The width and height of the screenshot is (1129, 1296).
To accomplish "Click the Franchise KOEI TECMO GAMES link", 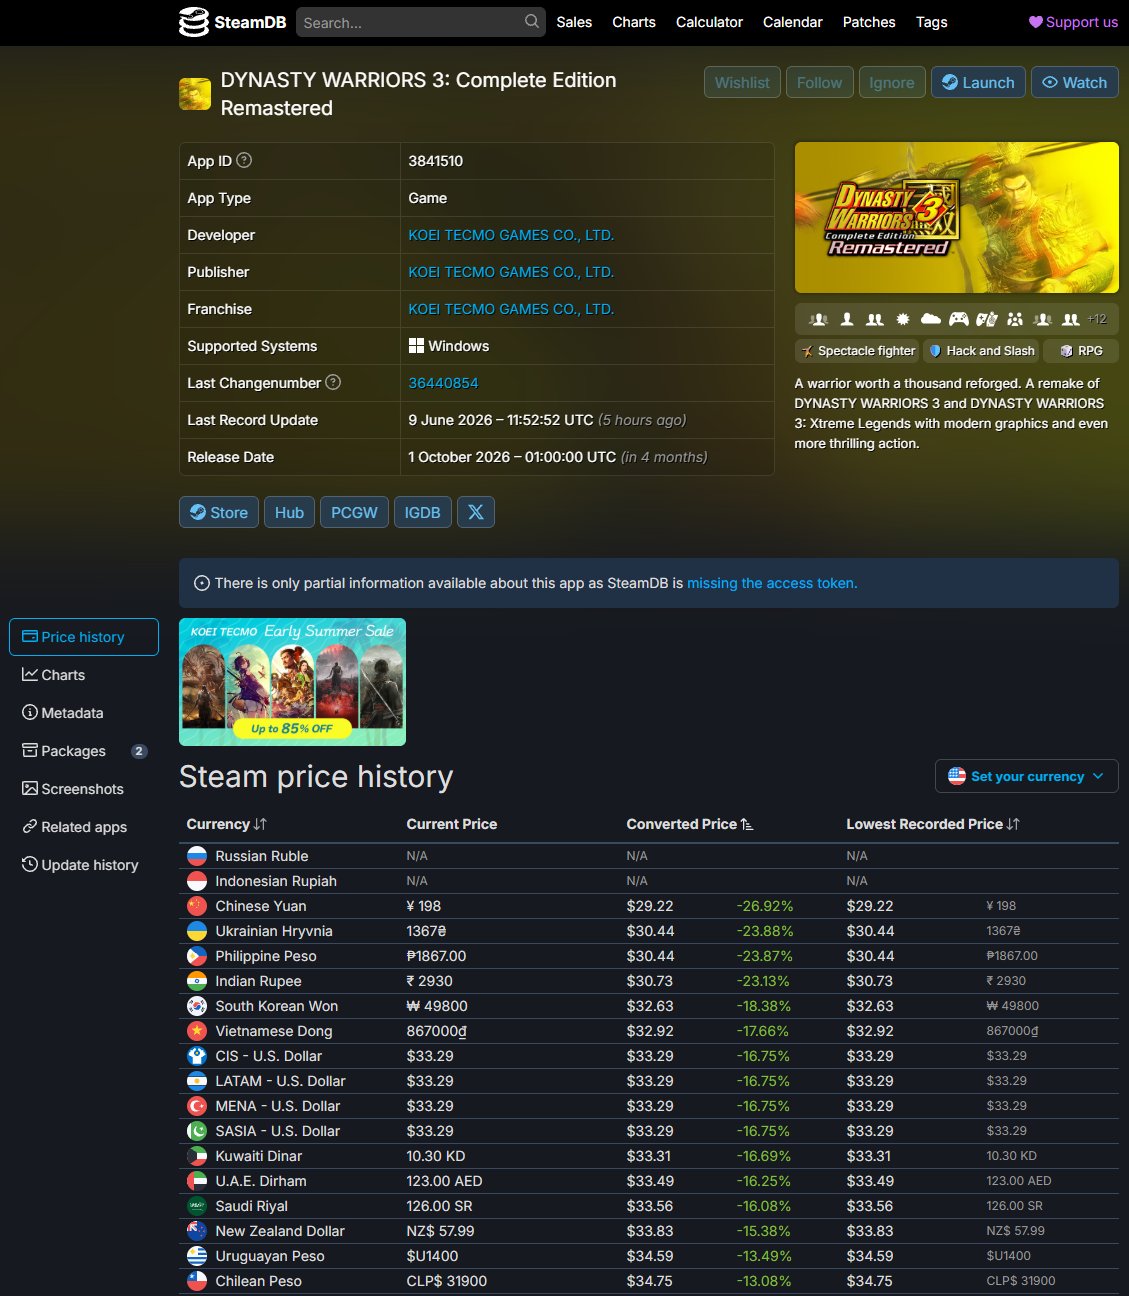I will [x=511, y=309].
